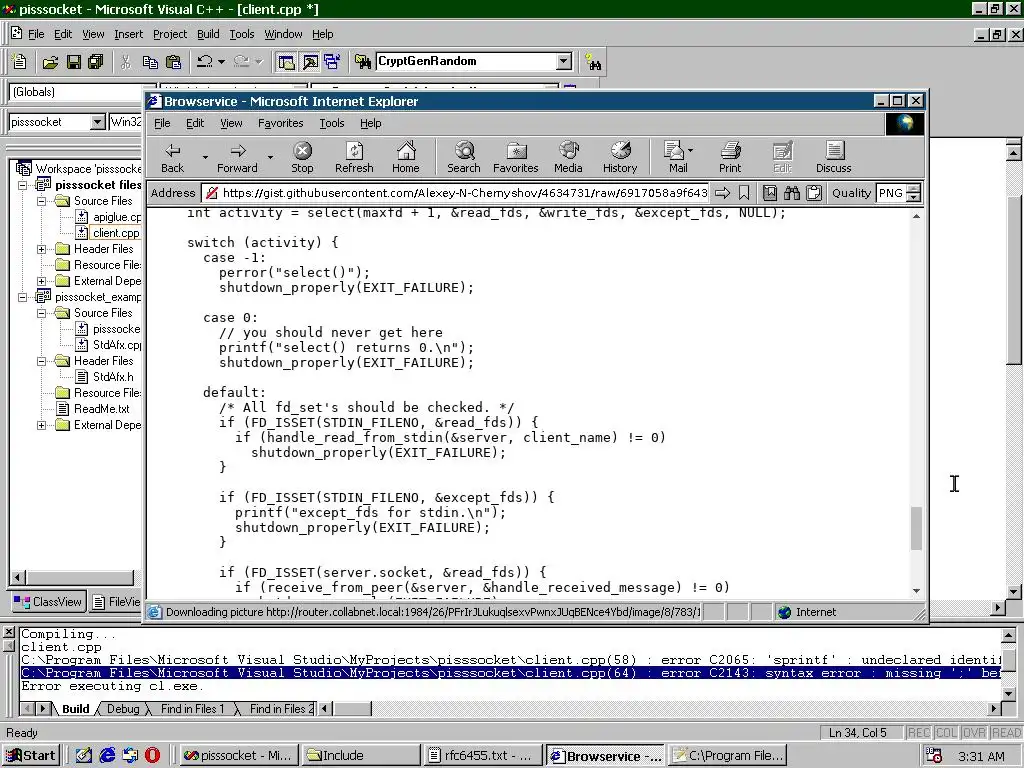Click the browser vertical scrollbar thumb

[916, 528]
